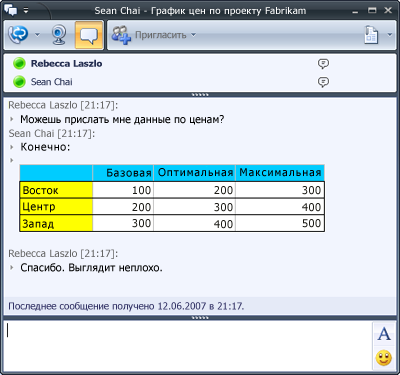Click the grip handle above message input
Viewport: 400px width, 375px height.
(200, 318)
